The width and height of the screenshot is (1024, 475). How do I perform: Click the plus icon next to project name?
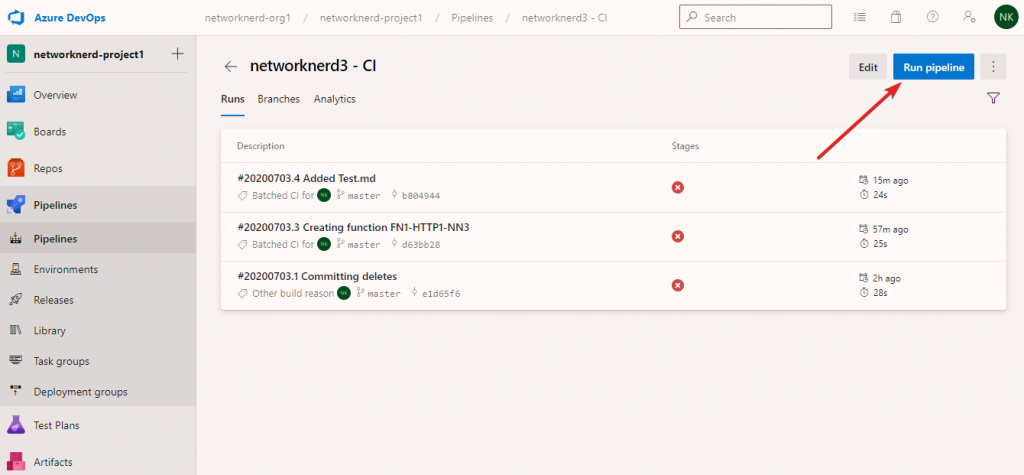[178, 54]
